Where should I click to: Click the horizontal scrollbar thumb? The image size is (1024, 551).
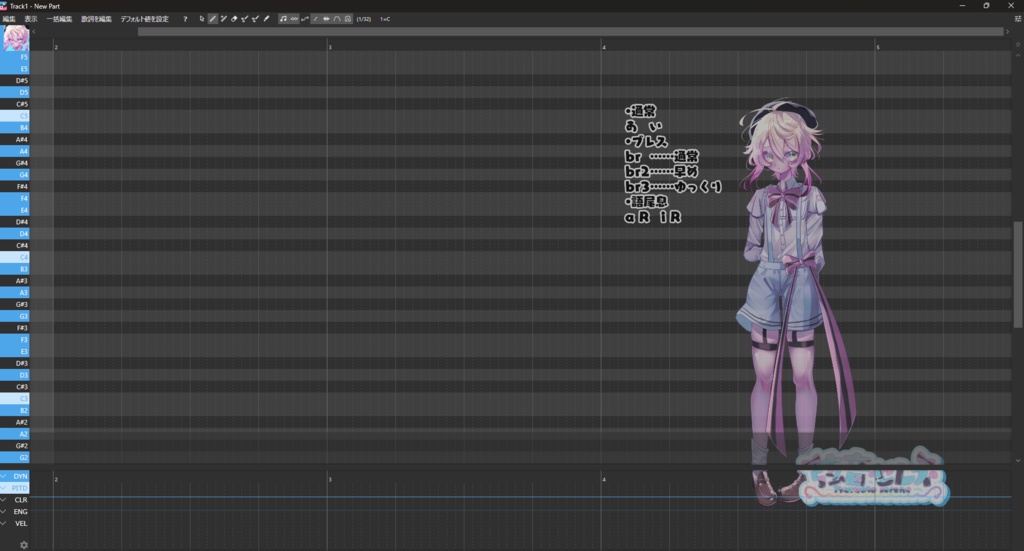click(x=570, y=31)
